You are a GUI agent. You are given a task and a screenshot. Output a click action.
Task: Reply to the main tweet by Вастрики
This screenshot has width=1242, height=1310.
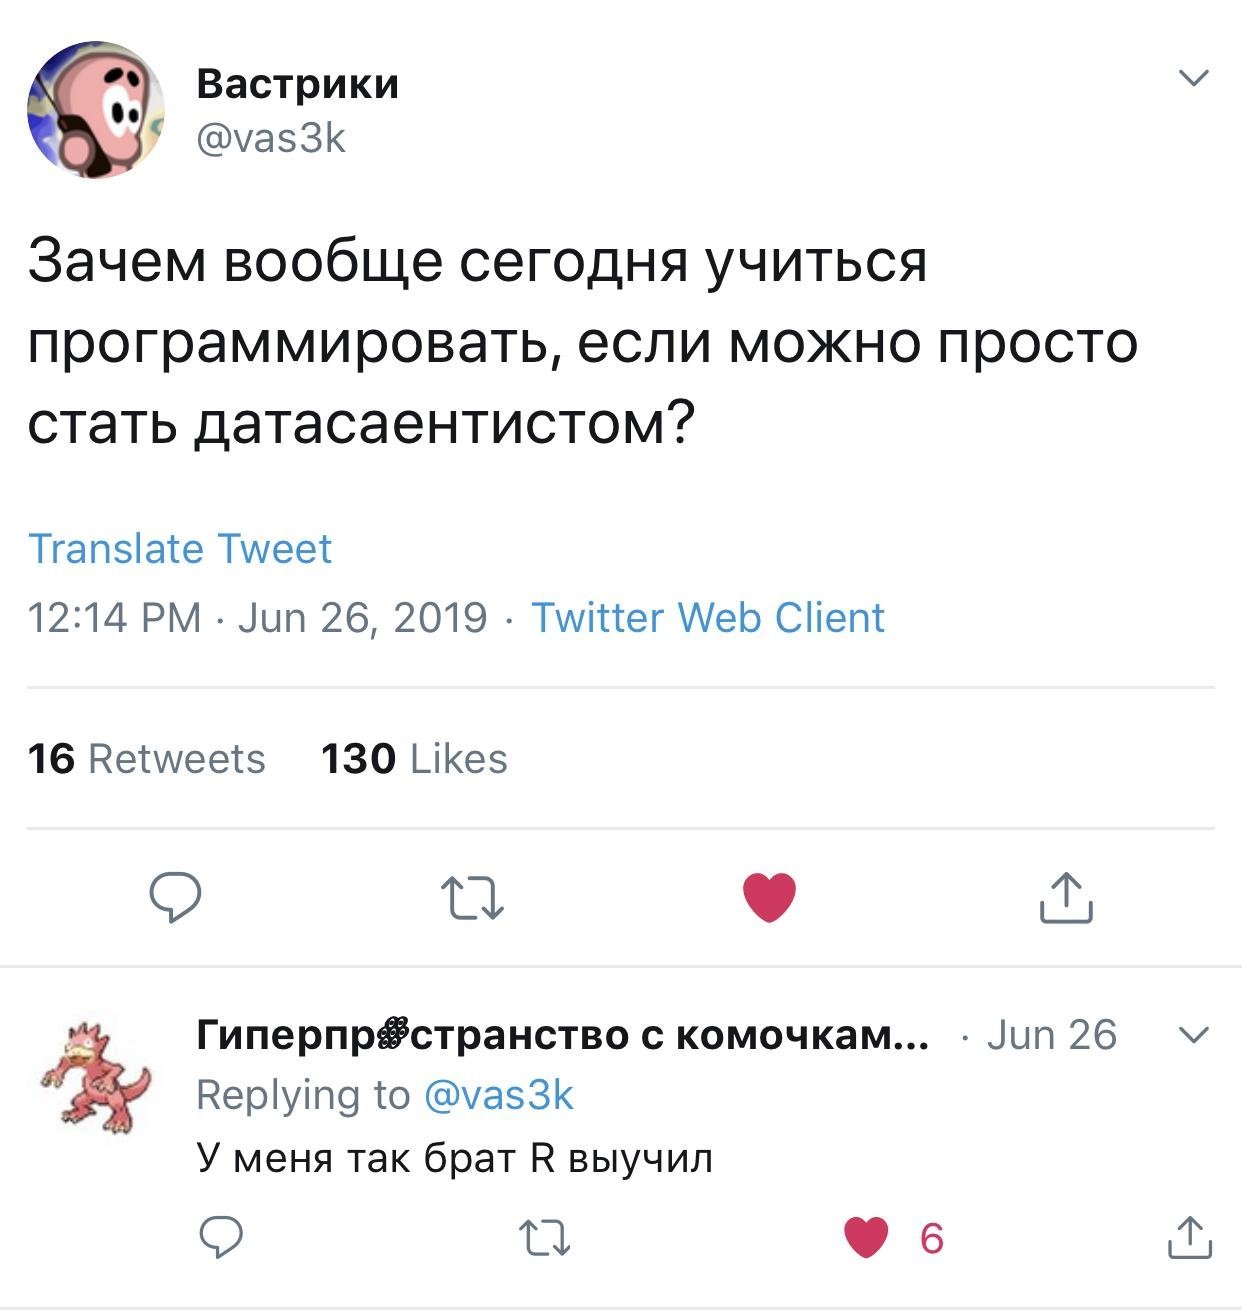(175, 896)
